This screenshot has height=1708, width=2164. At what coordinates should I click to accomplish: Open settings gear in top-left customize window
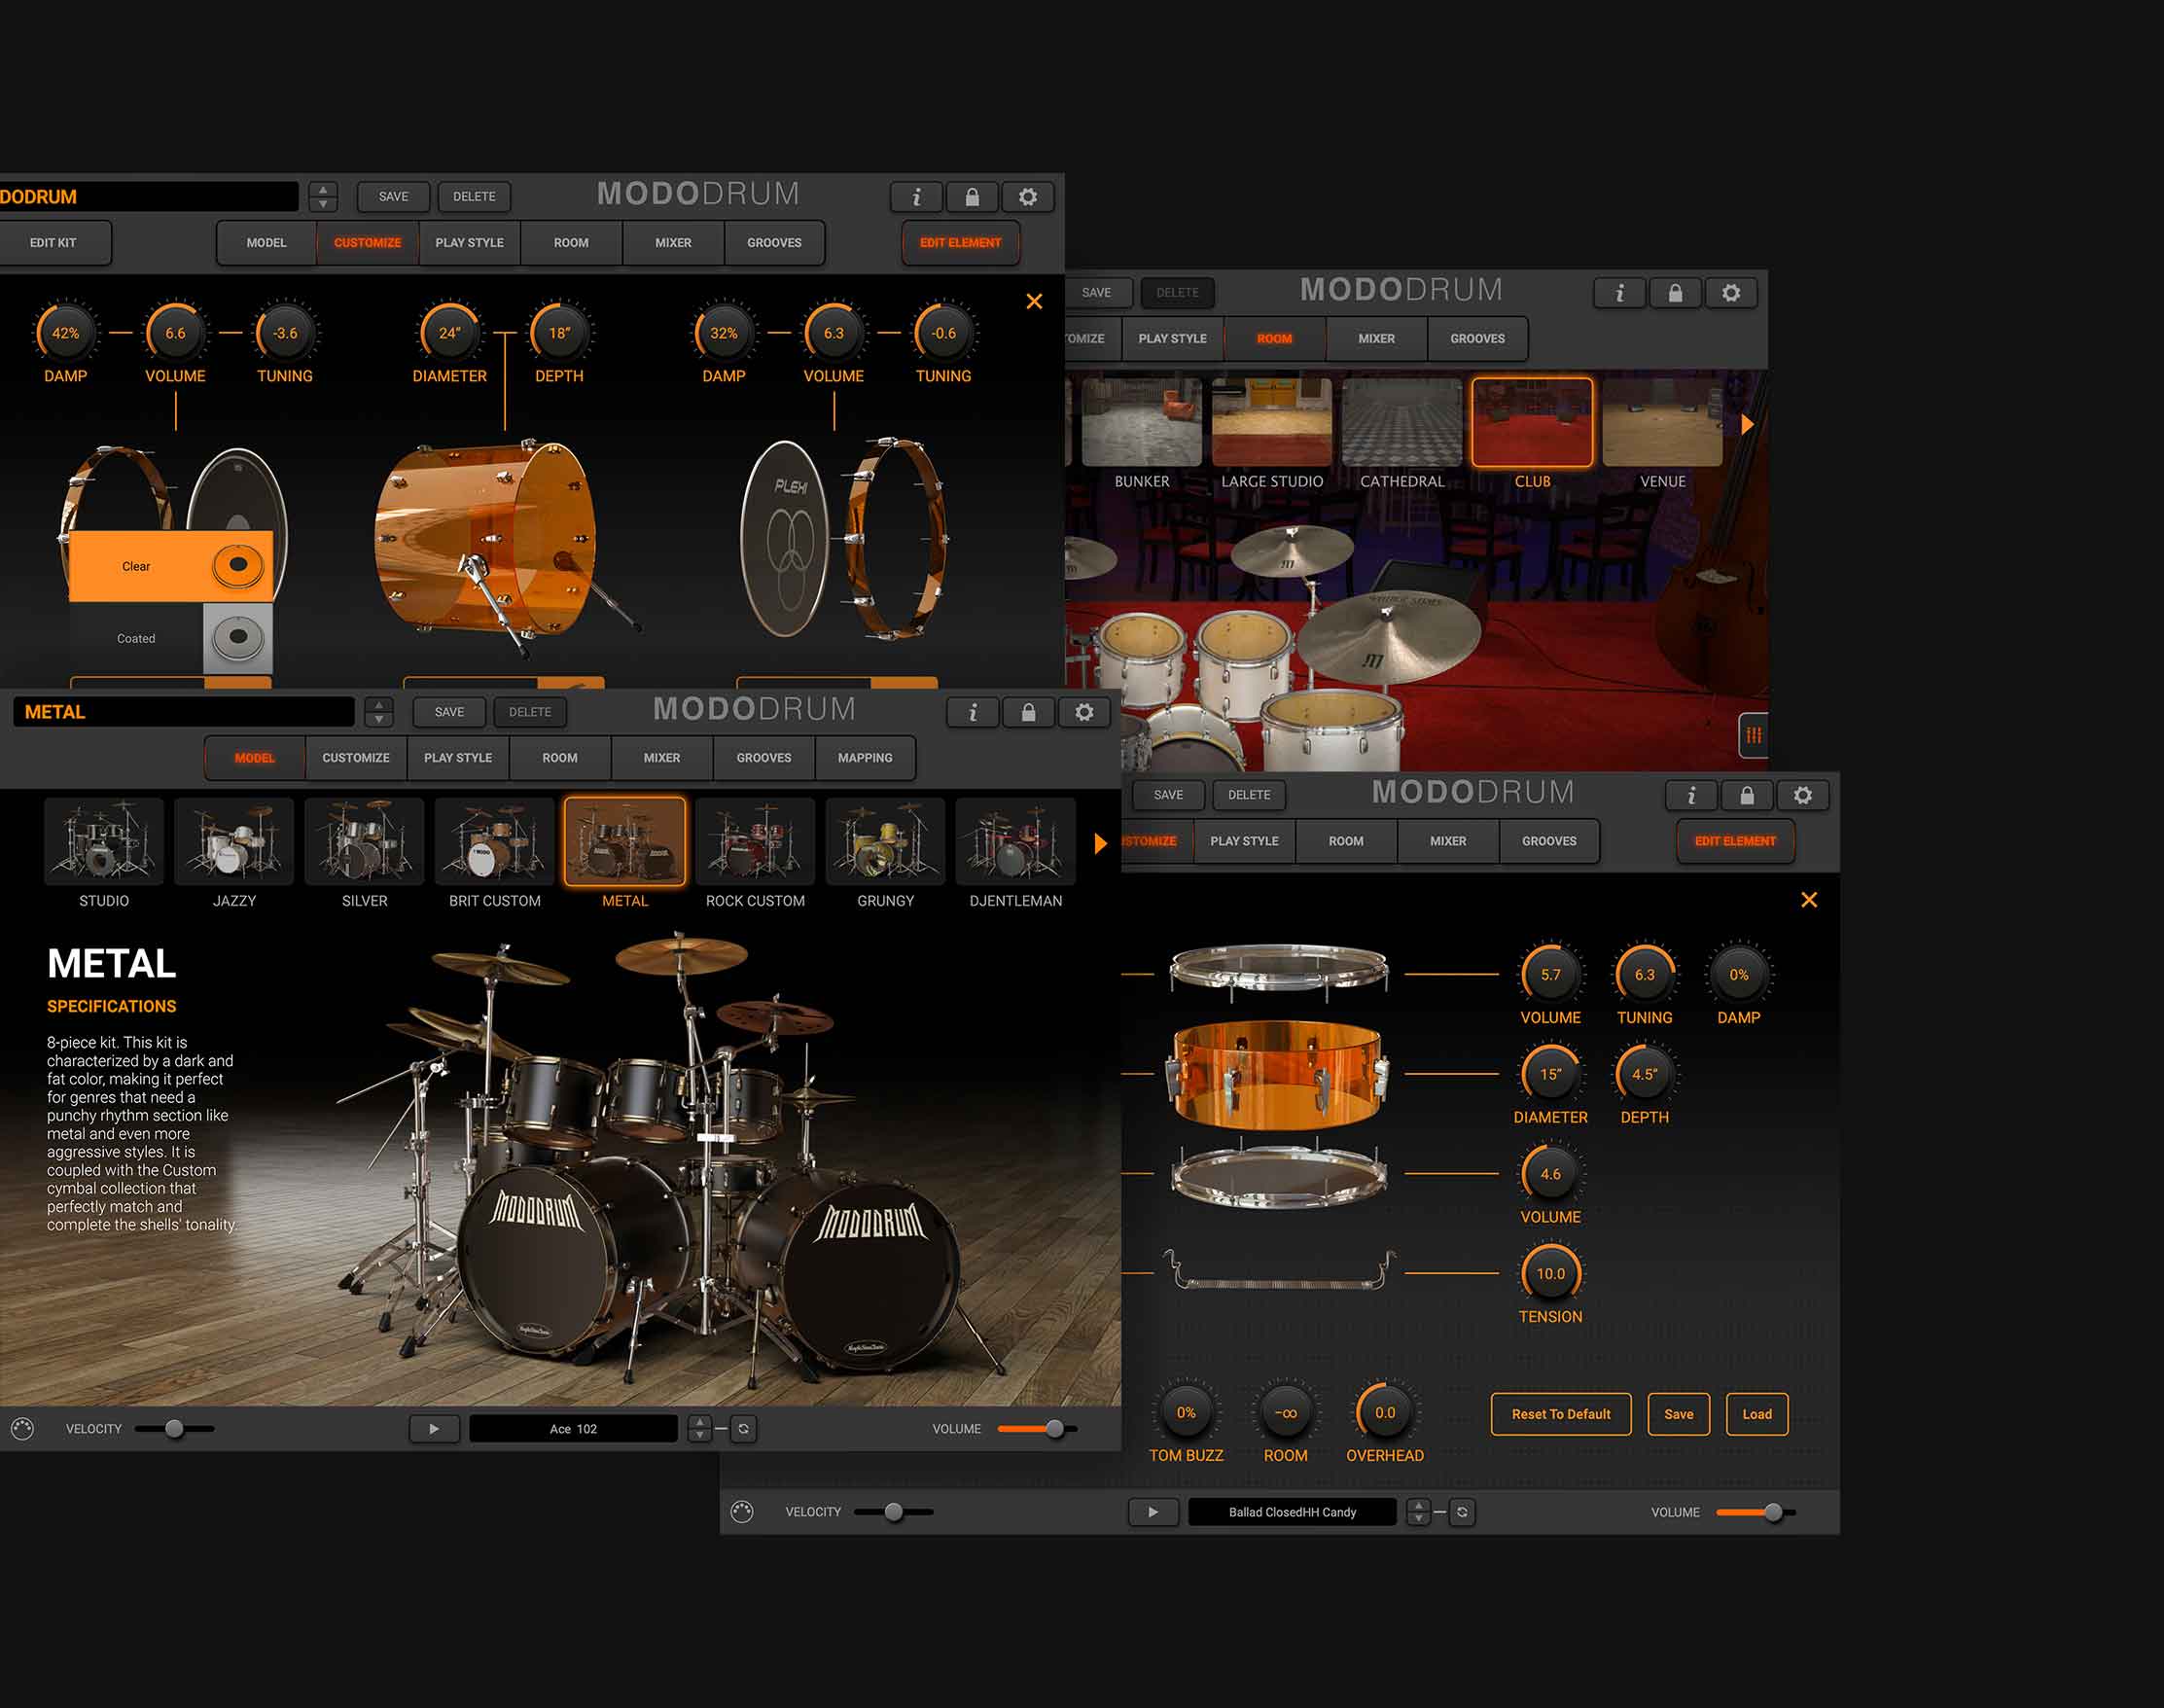(1028, 197)
